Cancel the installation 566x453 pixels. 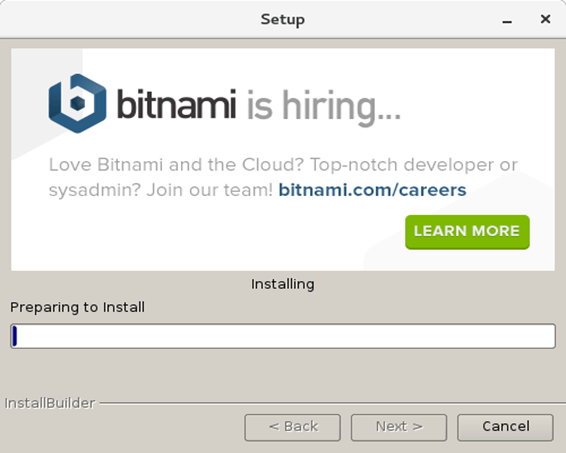coord(505,427)
